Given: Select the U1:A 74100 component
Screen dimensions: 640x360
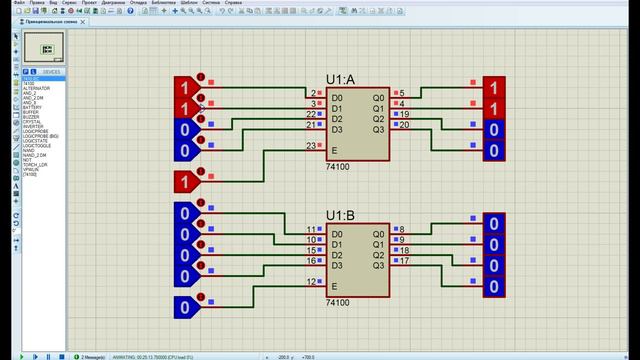Looking at the screenshot, I should (x=358, y=124).
